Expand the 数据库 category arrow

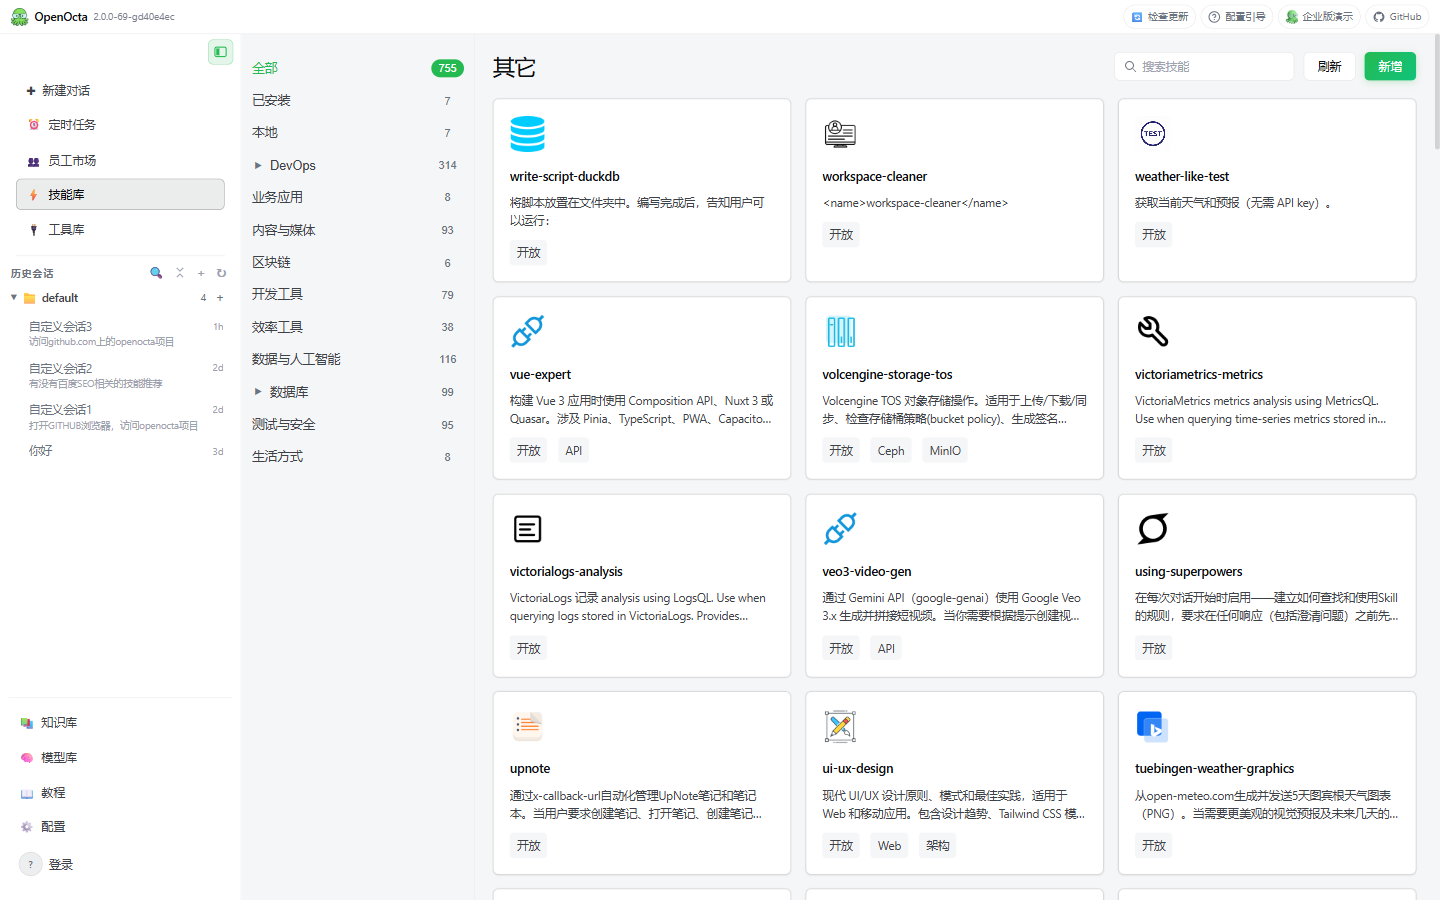click(x=258, y=392)
